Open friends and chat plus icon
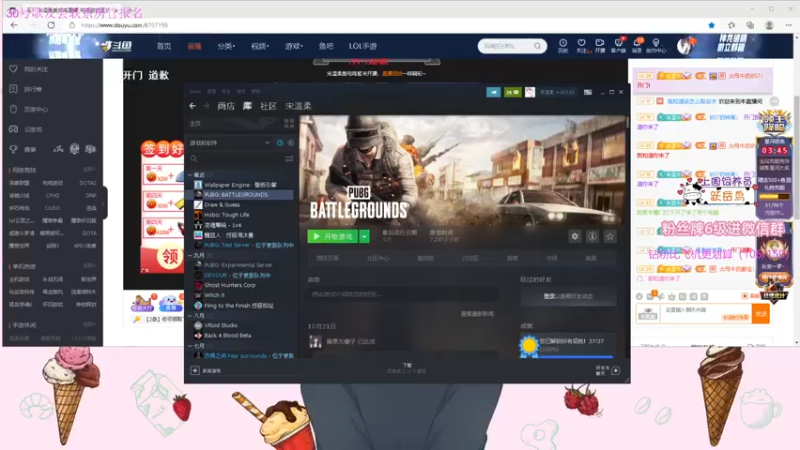Viewport: 800px width, 450px height. tap(616, 370)
